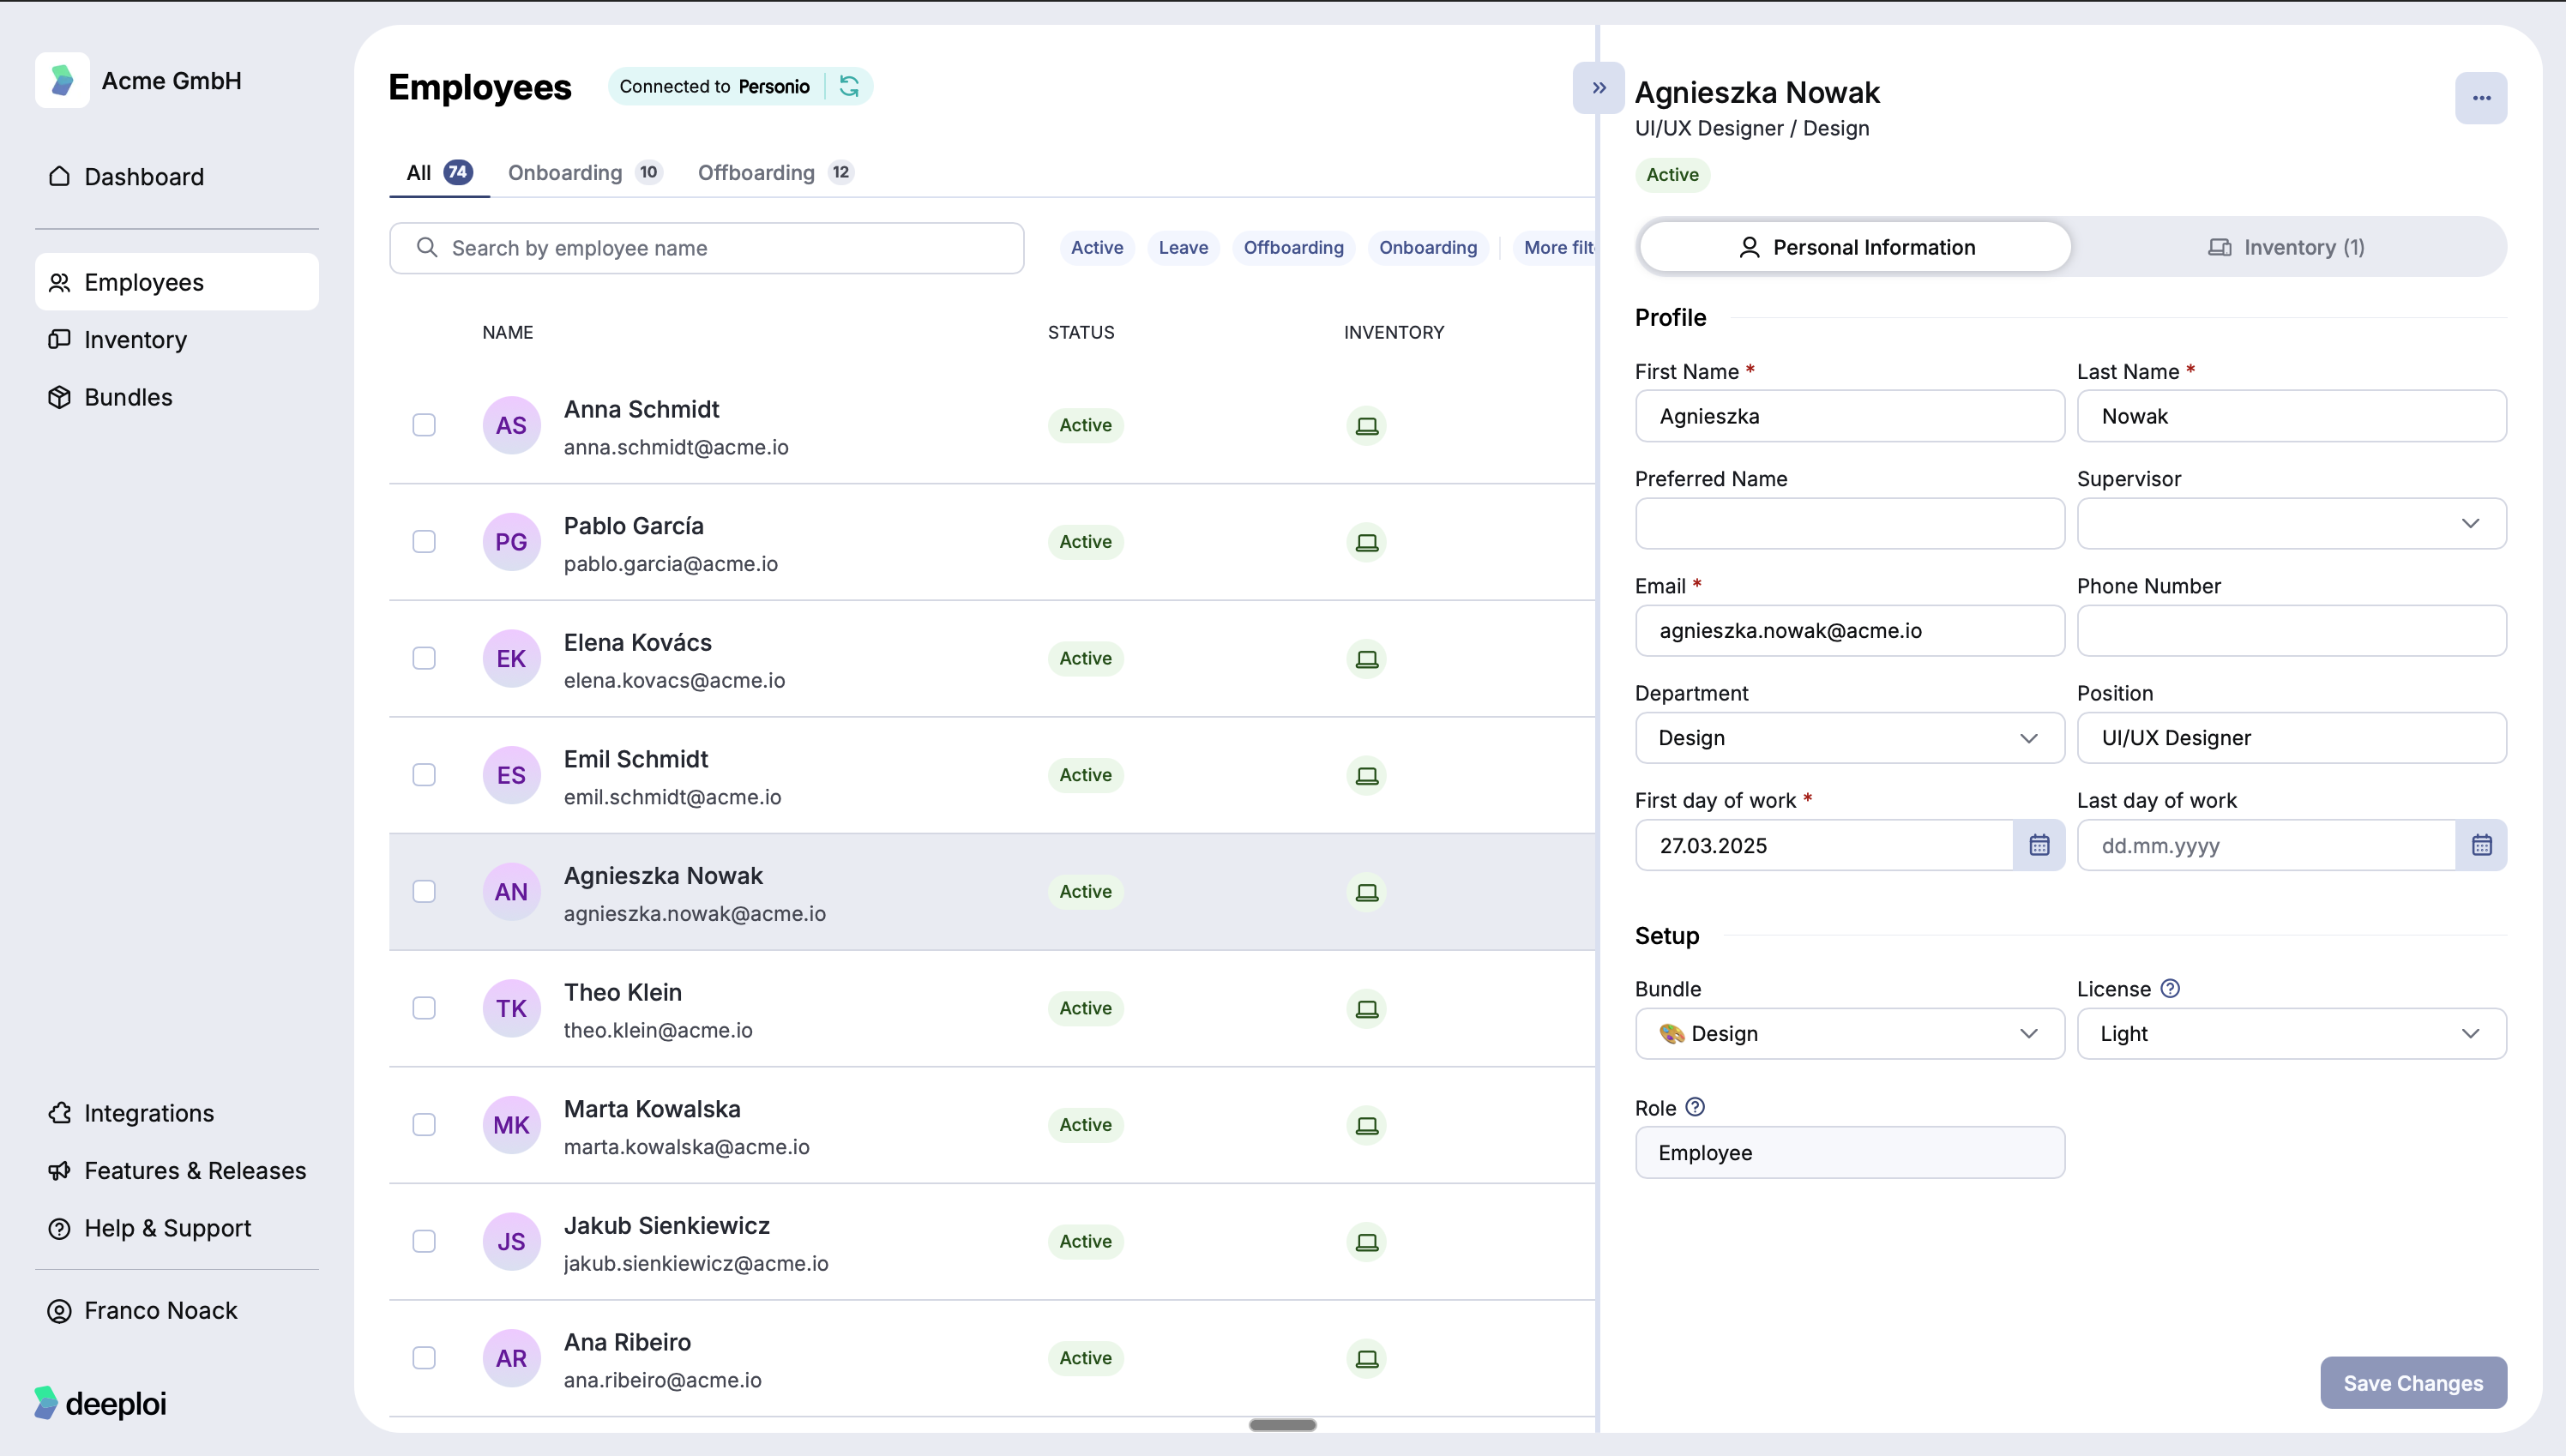Open Anna Schmidt's laptop inventory icon
Viewport: 2566px width, 1456px height.
1366,425
